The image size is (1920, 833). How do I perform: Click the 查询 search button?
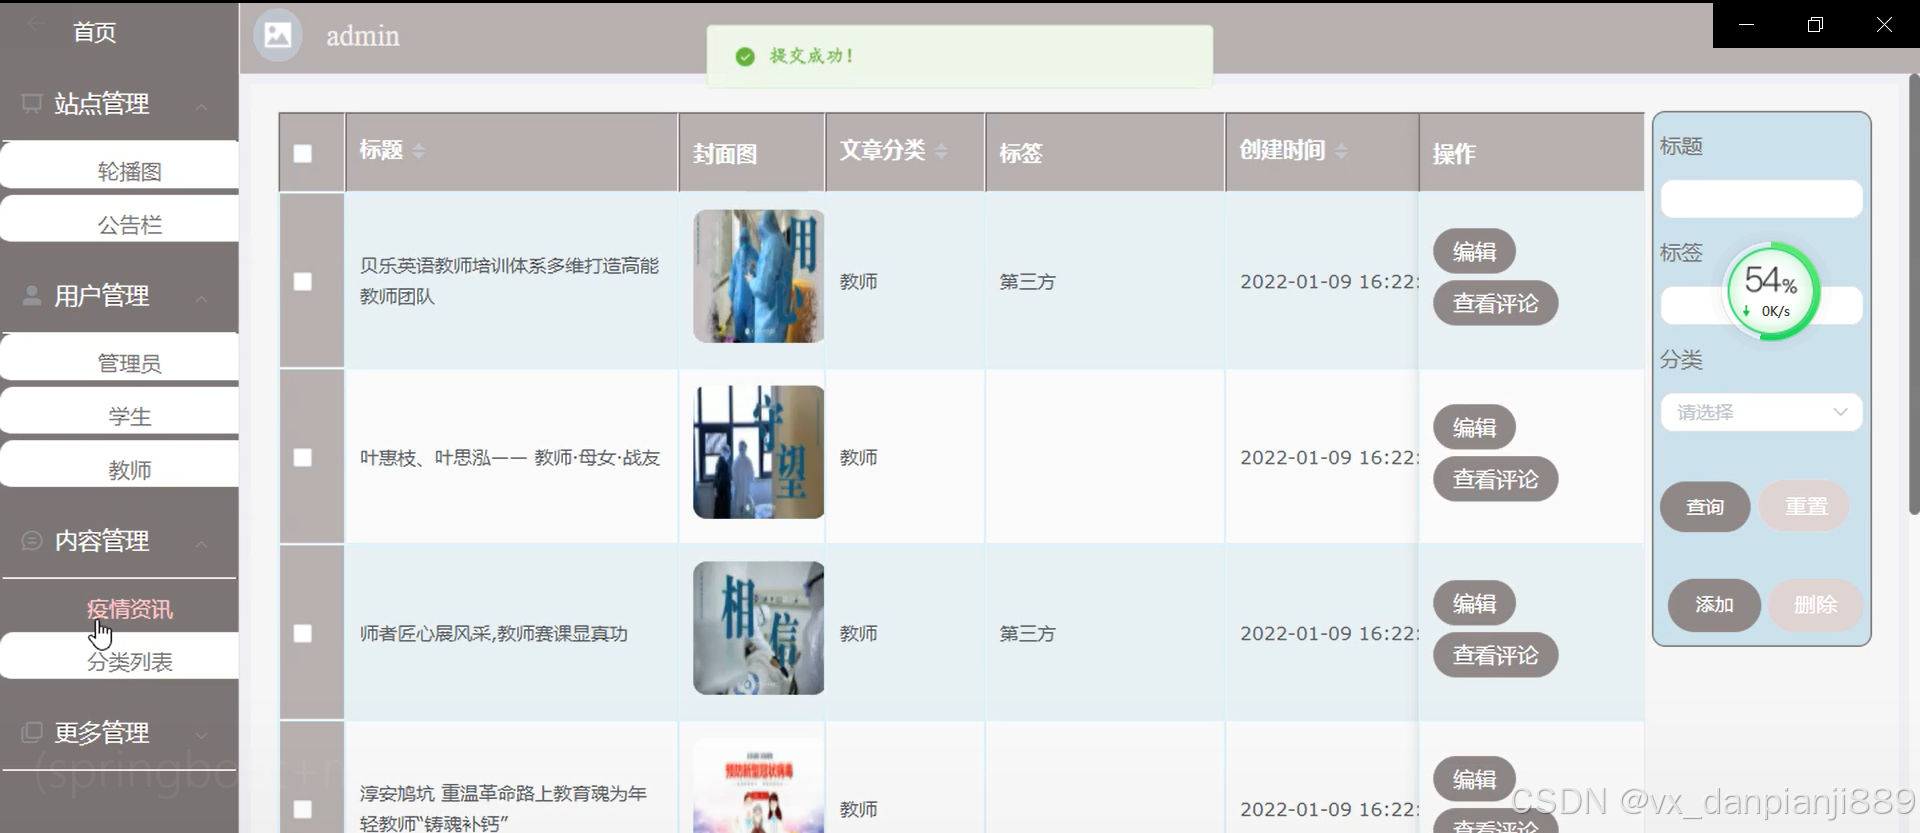(x=1705, y=507)
